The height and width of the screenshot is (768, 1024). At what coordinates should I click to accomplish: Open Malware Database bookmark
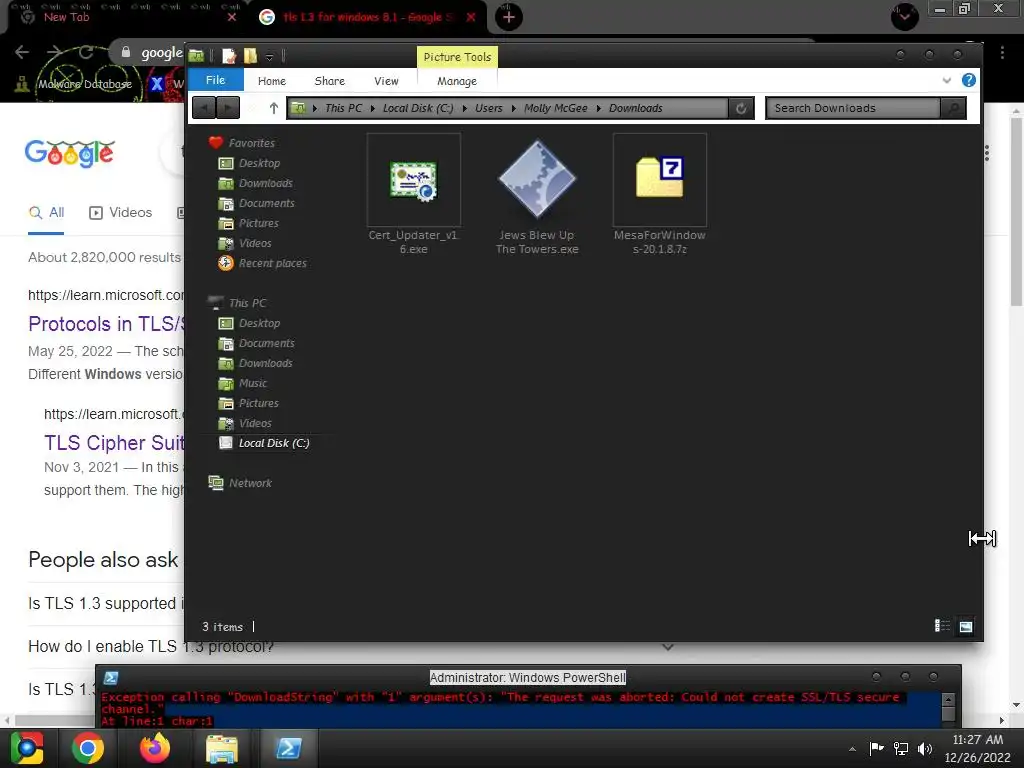tap(73, 84)
